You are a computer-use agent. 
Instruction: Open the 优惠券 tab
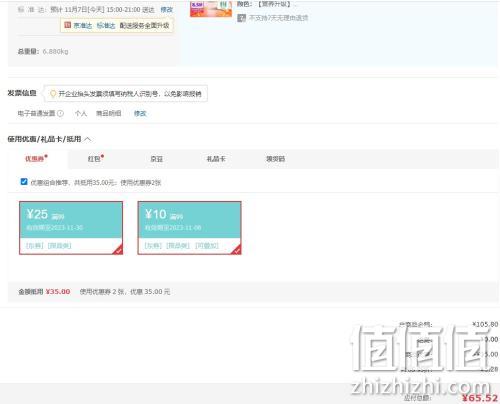pos(36,159)
